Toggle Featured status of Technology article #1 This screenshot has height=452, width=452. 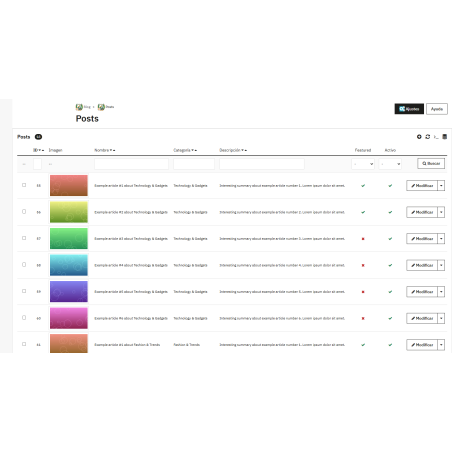(x=363, y=186)
